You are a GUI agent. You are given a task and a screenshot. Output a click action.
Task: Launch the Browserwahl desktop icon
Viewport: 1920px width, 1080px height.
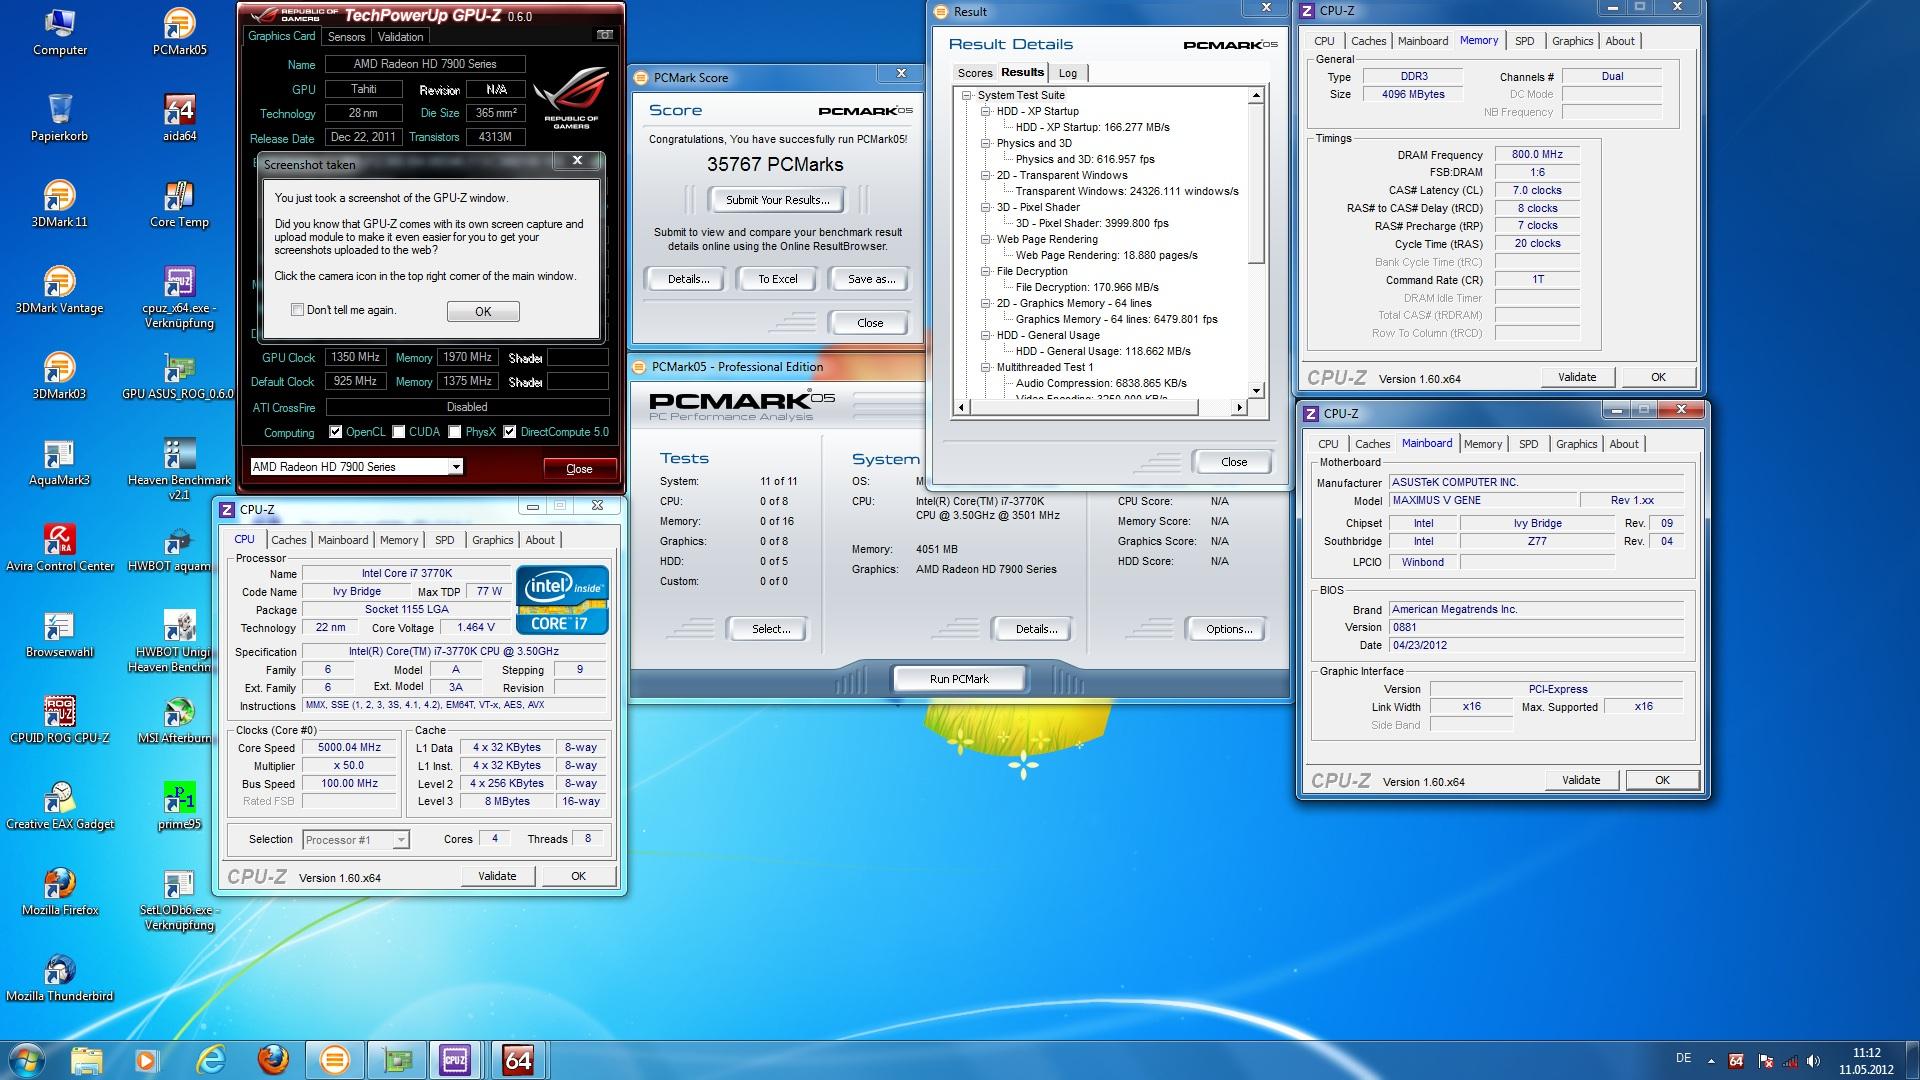point(60,634)
